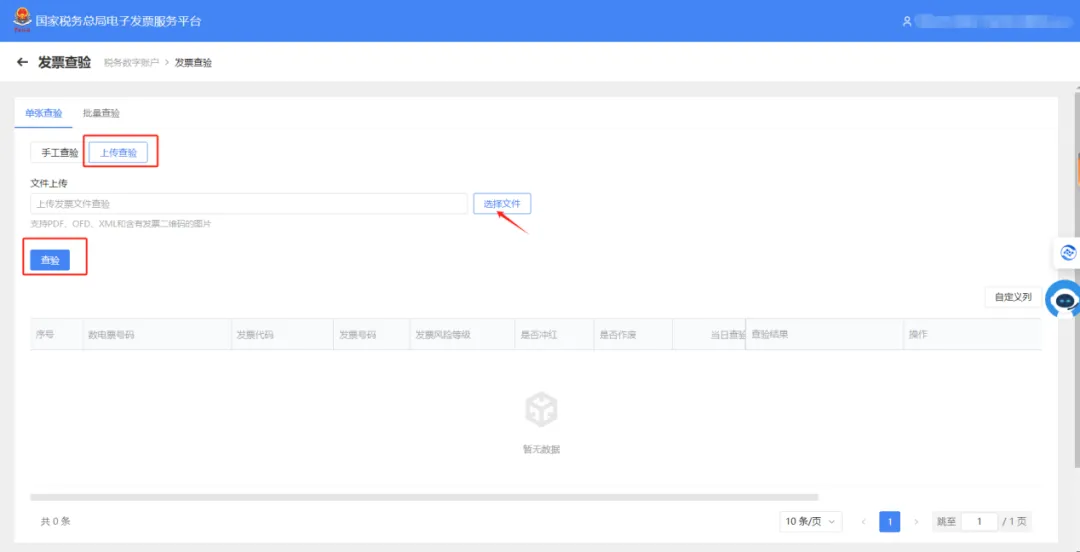Switch to the 单张查验 tab
This screenshot has width=1080, height=552.
pos(43,114)
